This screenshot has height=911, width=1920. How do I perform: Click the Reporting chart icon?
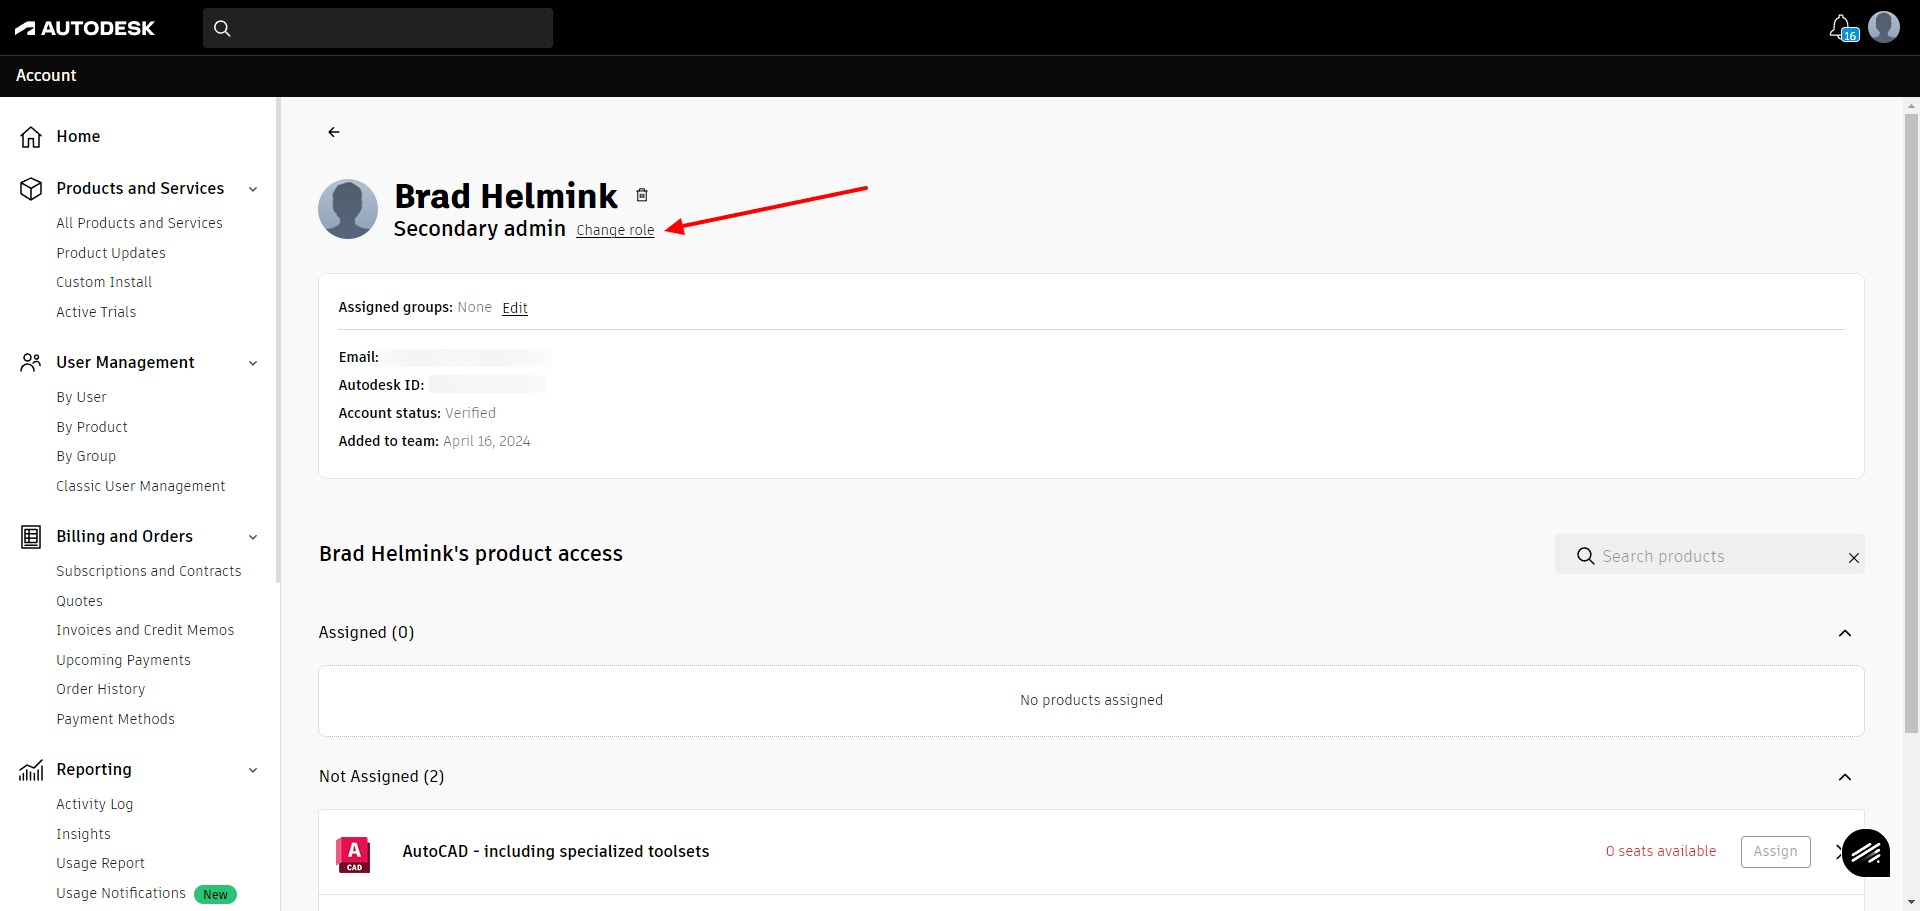pos(31,770)
